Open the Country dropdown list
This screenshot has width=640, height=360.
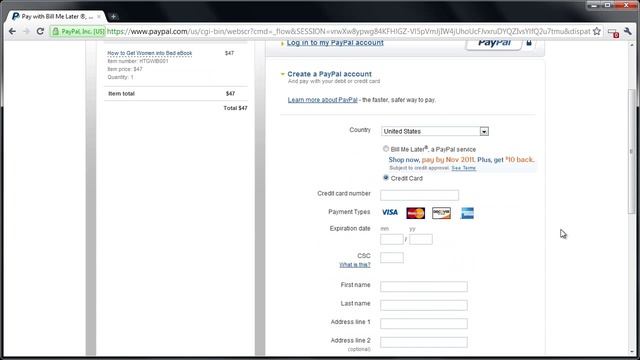coord(435,131)
